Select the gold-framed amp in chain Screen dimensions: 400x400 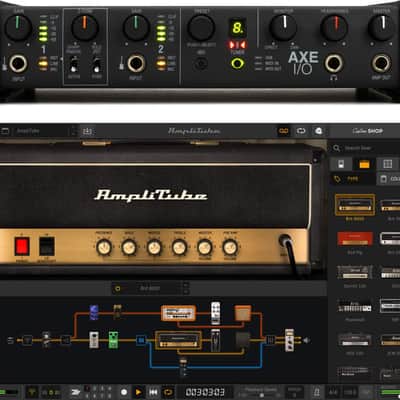click(x=178, y=340)
